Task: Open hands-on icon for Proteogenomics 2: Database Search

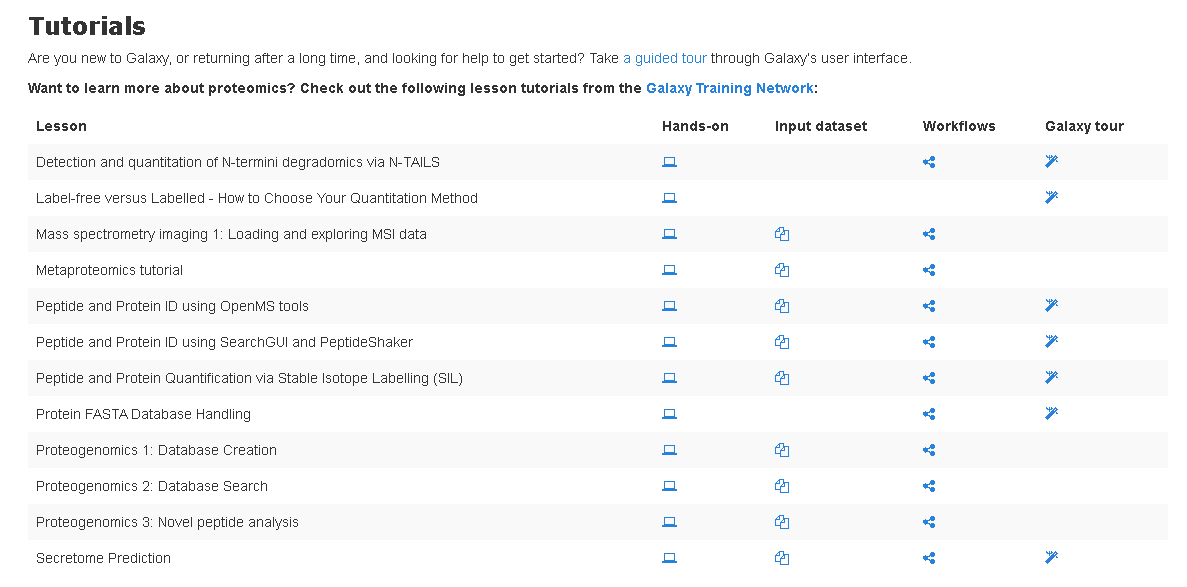Action: coord(670,486)
